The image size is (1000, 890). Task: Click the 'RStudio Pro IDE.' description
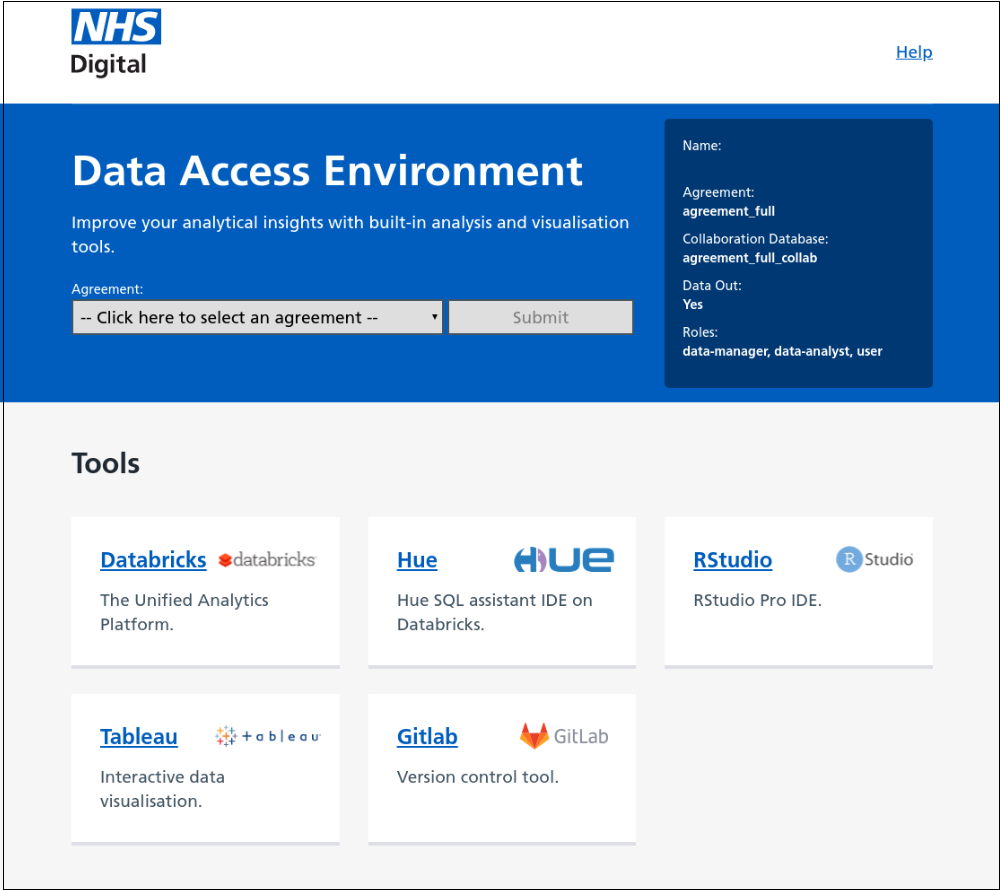point(757,601)
